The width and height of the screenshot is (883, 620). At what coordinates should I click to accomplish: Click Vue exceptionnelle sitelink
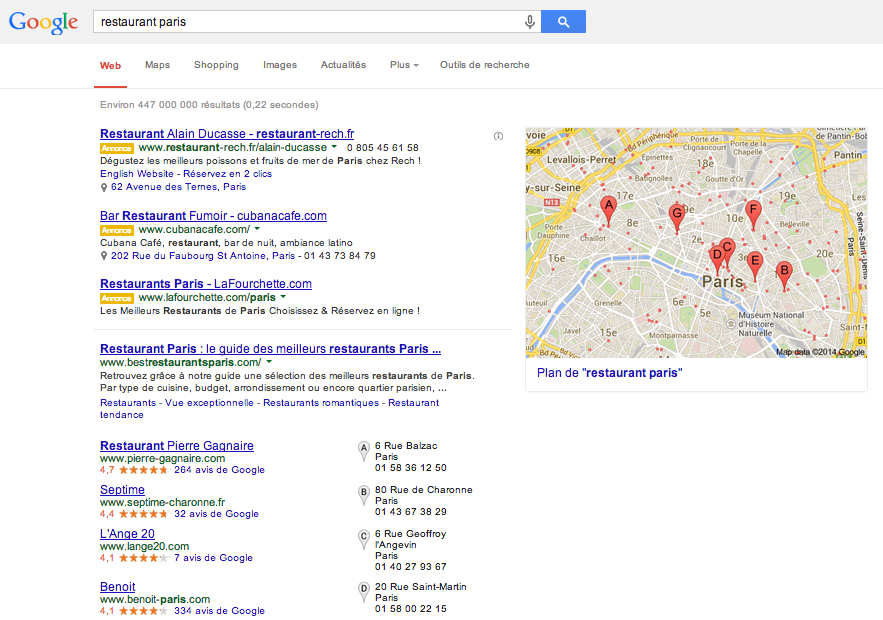pos(209,403)
